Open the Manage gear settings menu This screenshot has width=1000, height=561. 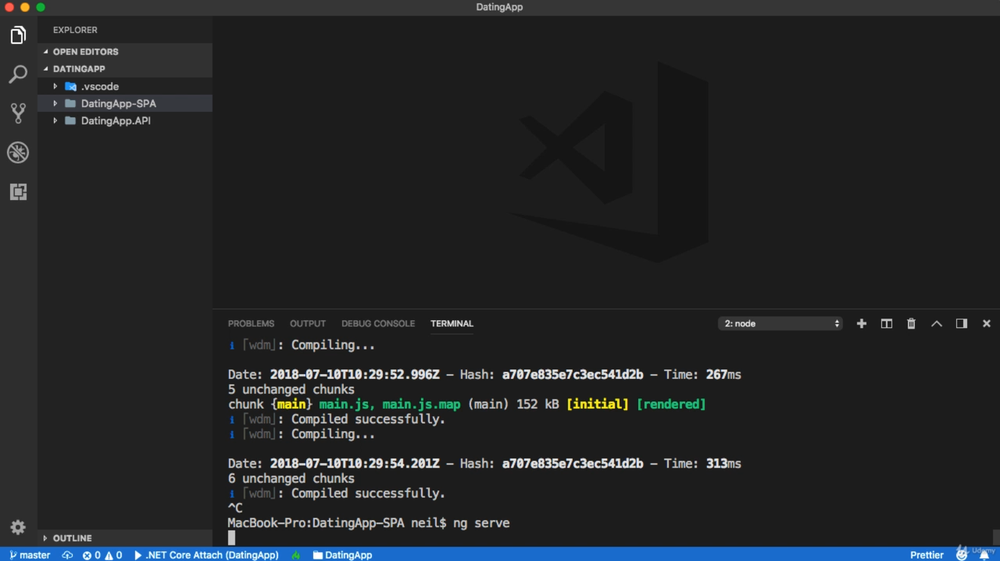pos(18,527)
